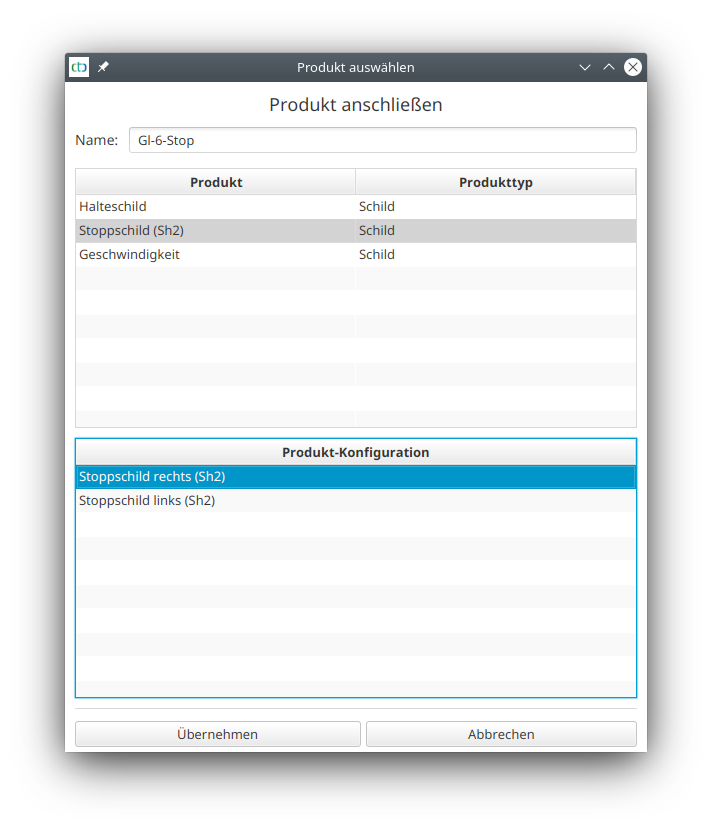Maximize the Produkt auswählen dialog

[x=609, y=67]
